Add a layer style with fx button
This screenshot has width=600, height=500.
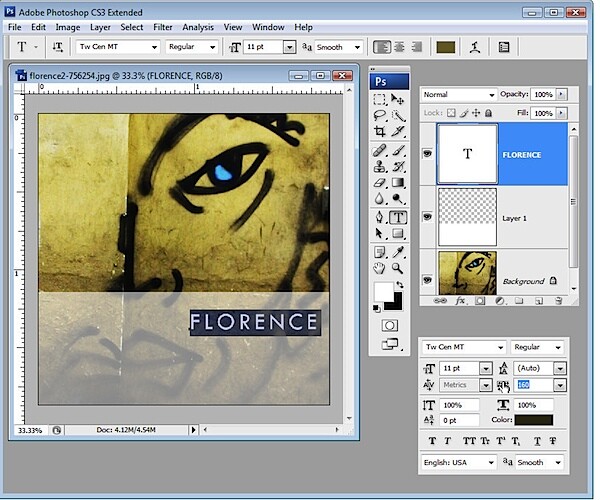point(460,301)
